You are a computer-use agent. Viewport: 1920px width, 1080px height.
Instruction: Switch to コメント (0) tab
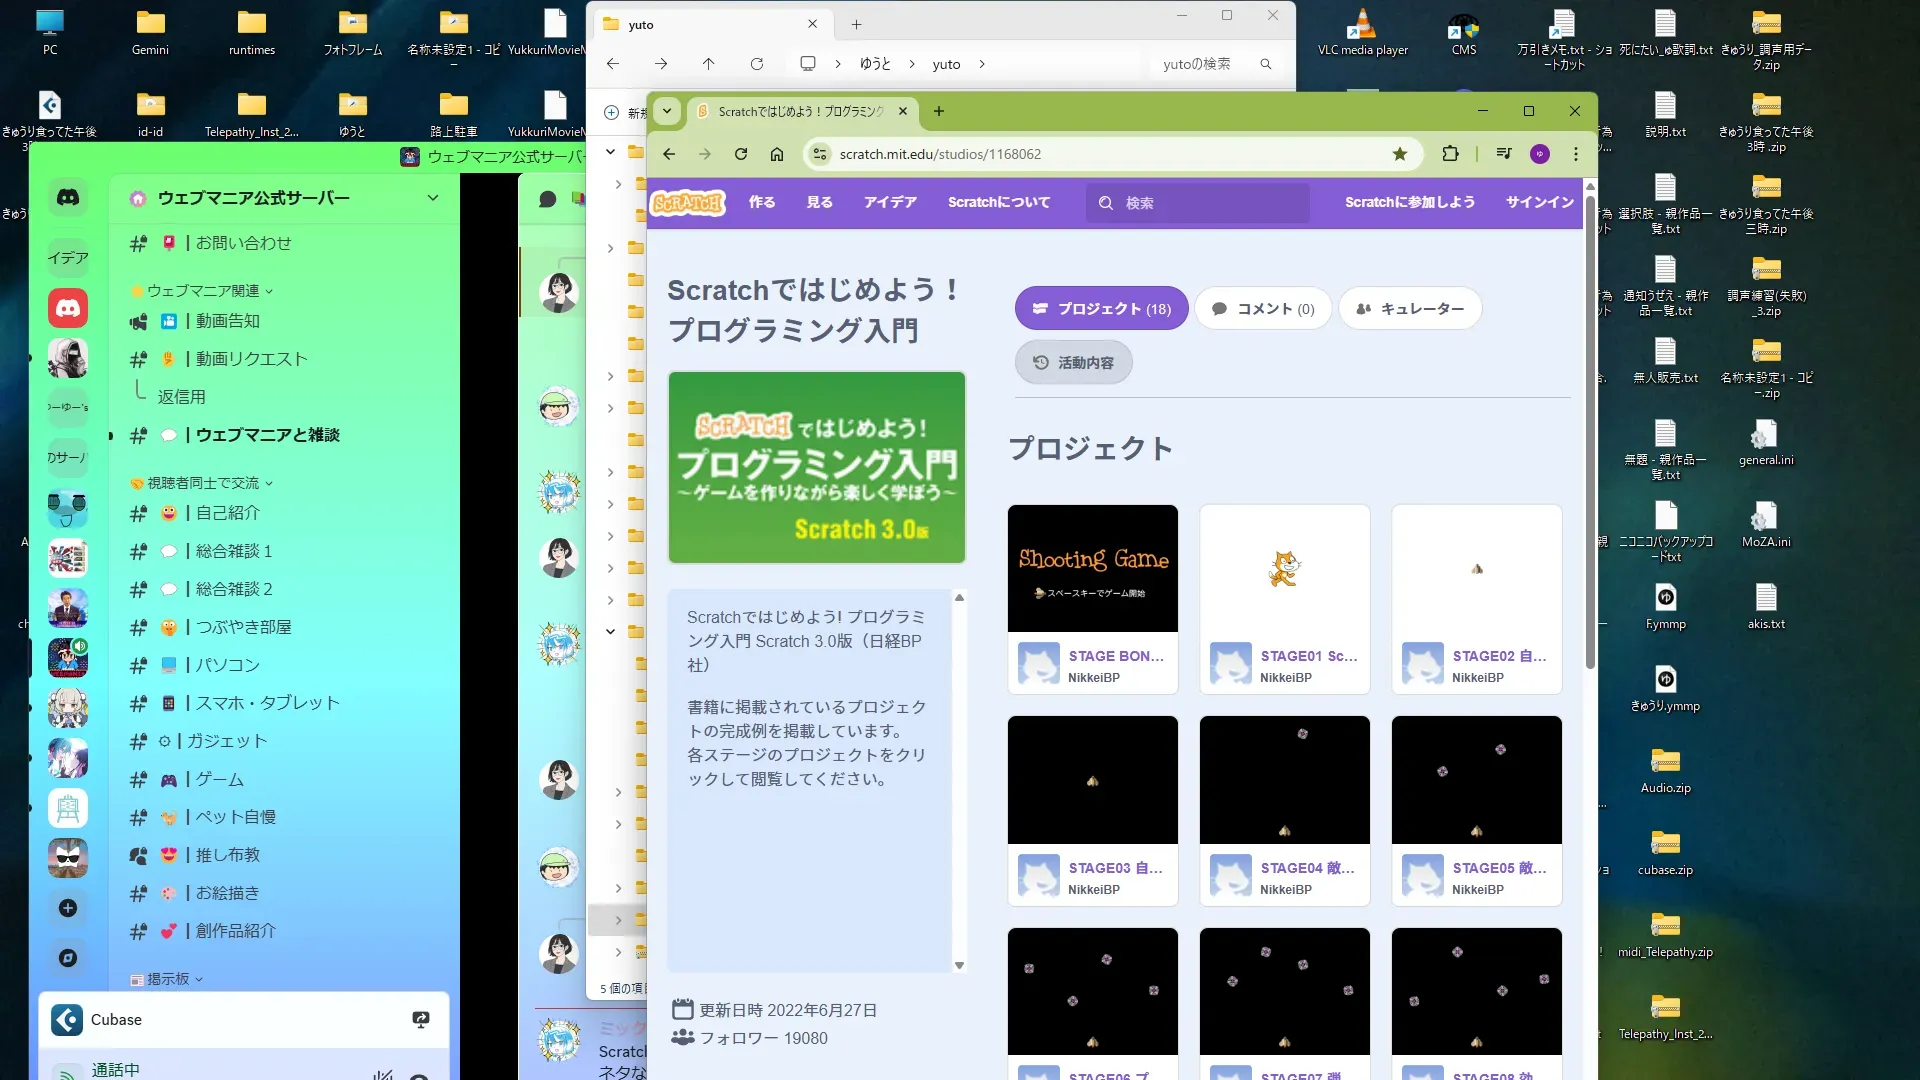pyautogui.click(x=1263, y=309)
